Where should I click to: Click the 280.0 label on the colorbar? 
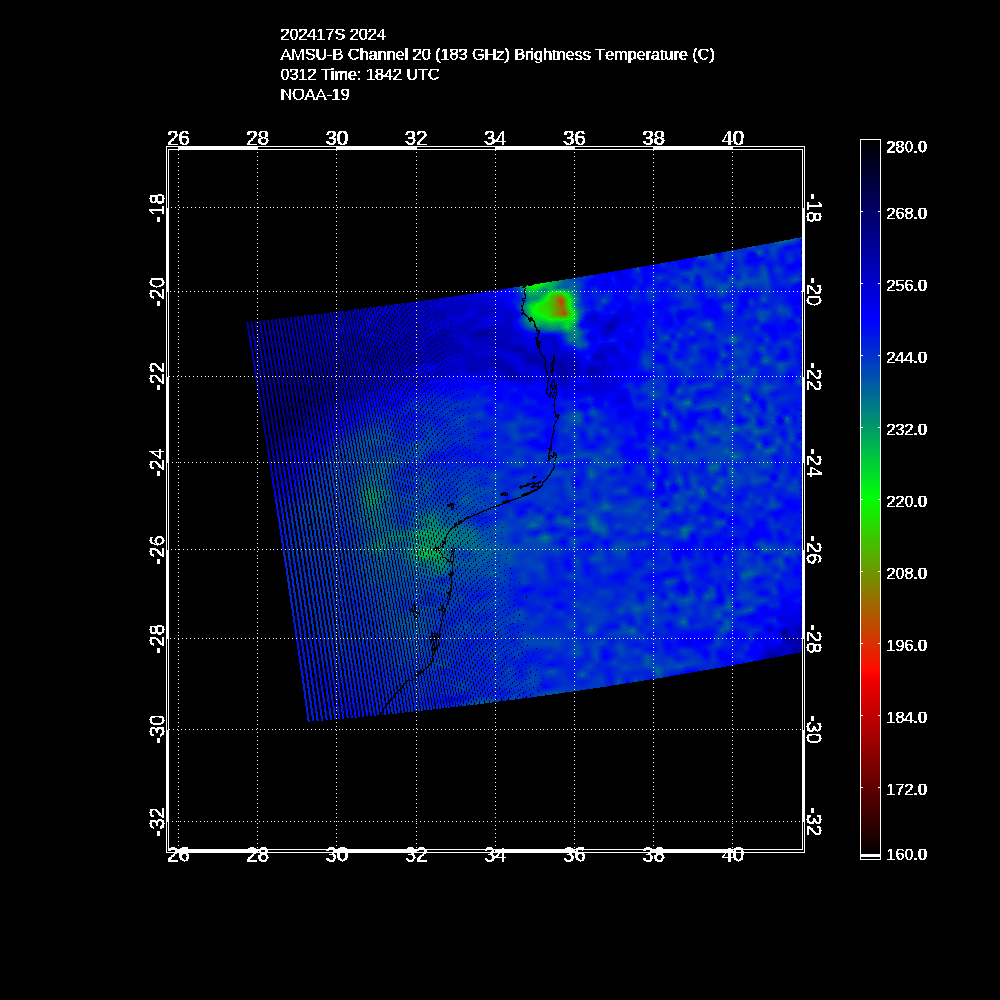pos(907,146)
